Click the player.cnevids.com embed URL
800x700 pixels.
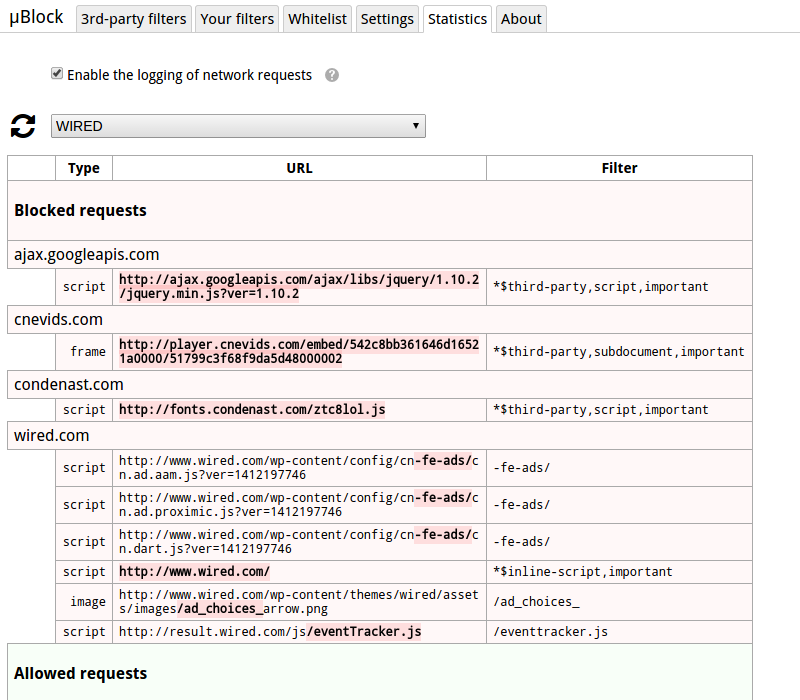click(x=299, y=352)
